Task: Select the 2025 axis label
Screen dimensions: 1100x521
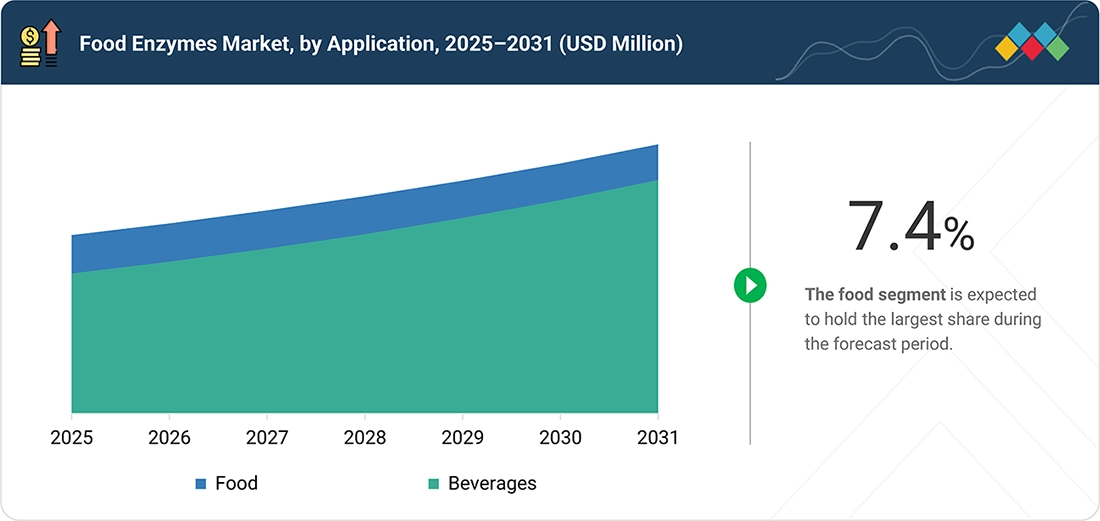Action: point(72,438)
